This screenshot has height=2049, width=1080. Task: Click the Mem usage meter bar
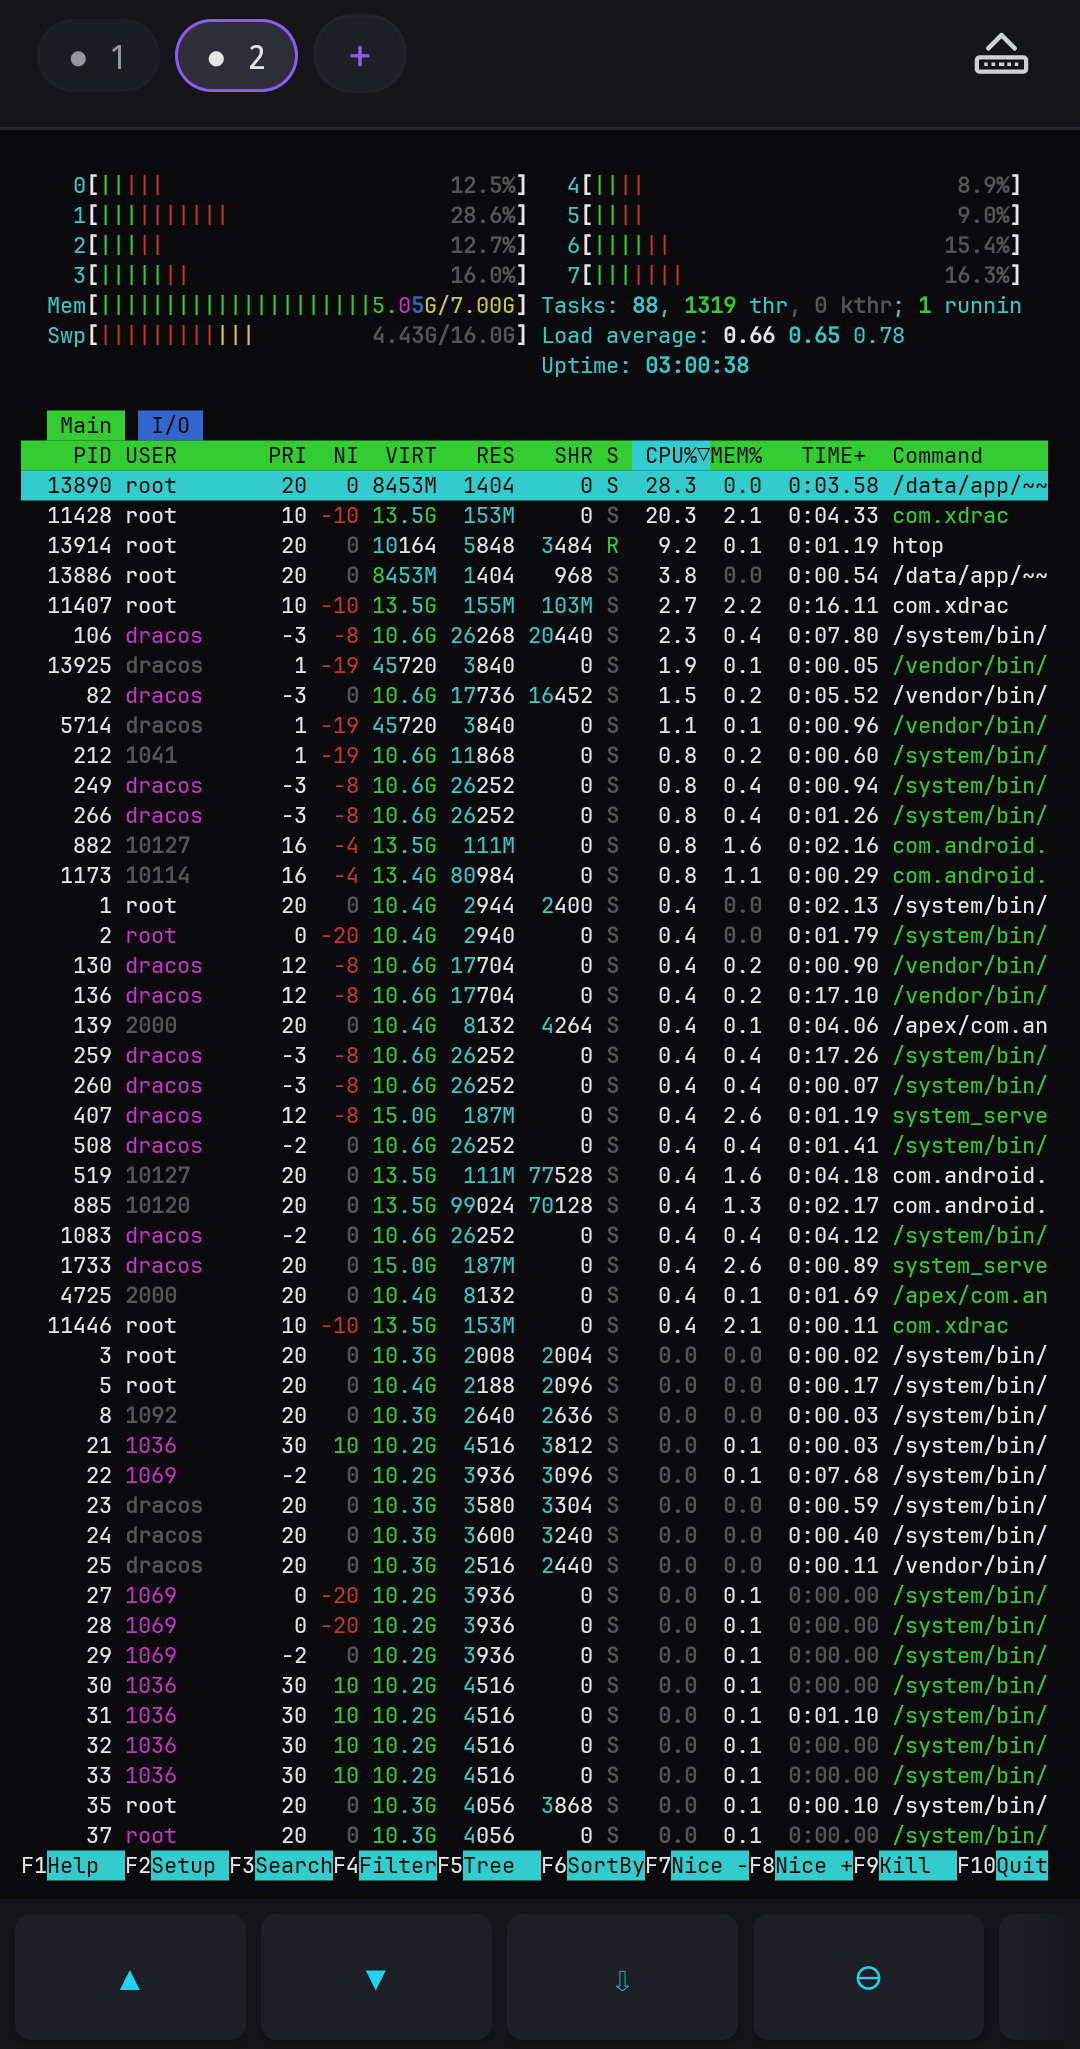pyautogui.click(x=287, y=305)
